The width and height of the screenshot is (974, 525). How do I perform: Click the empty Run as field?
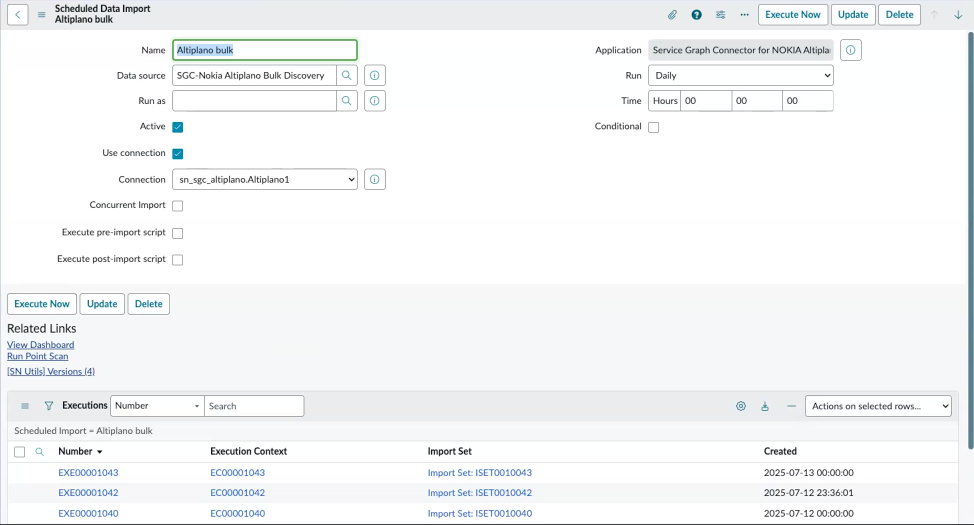click(254, 101)
